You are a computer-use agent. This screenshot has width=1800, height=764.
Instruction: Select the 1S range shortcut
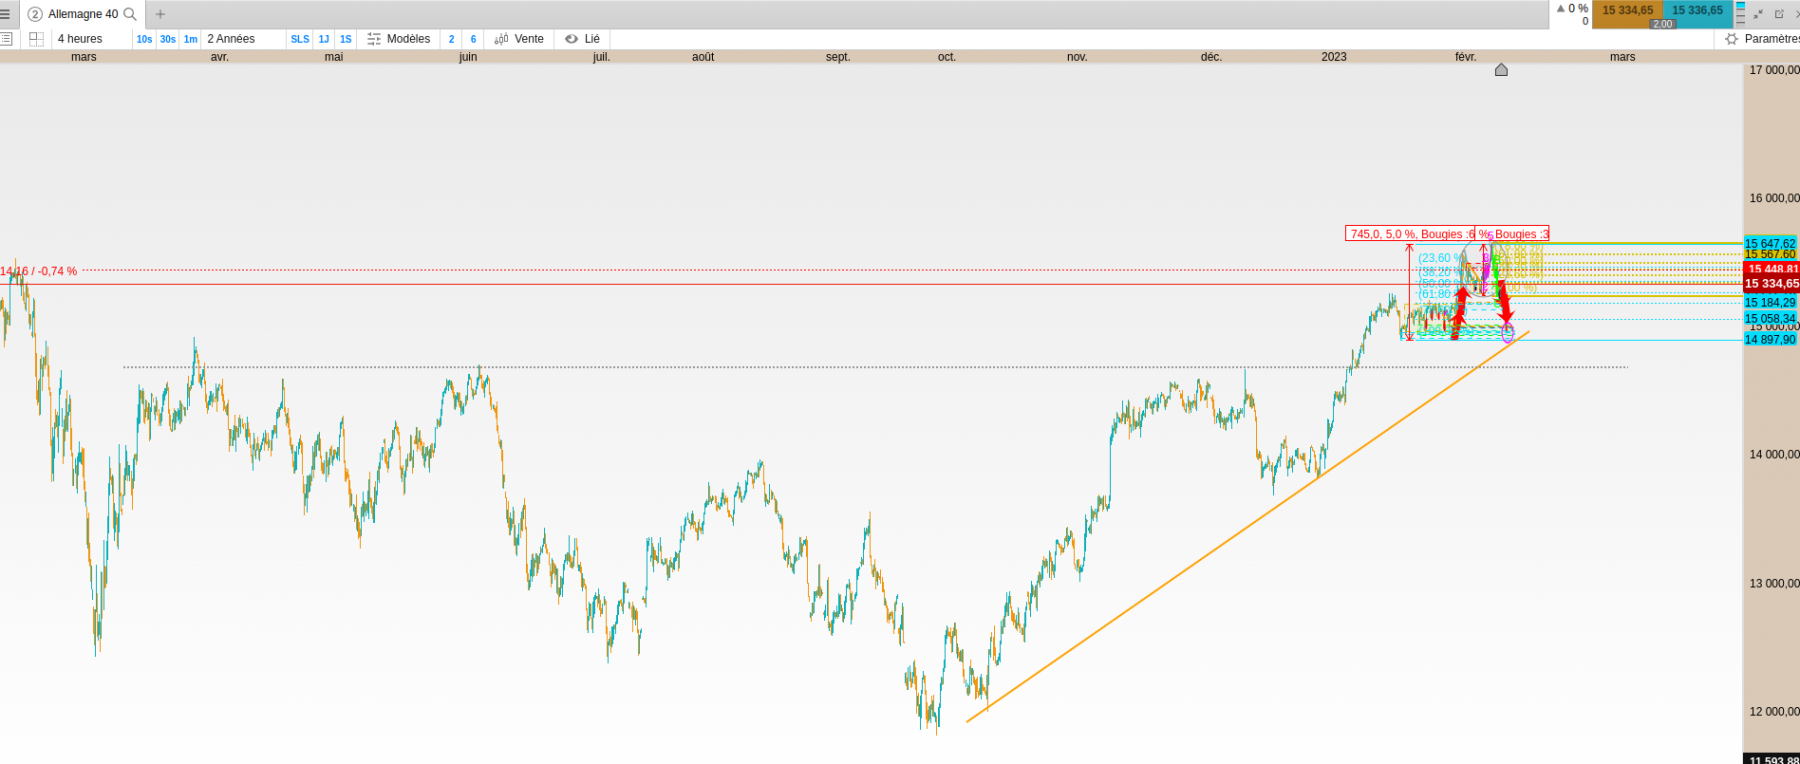pyautogui.click(x=346, y=39)
